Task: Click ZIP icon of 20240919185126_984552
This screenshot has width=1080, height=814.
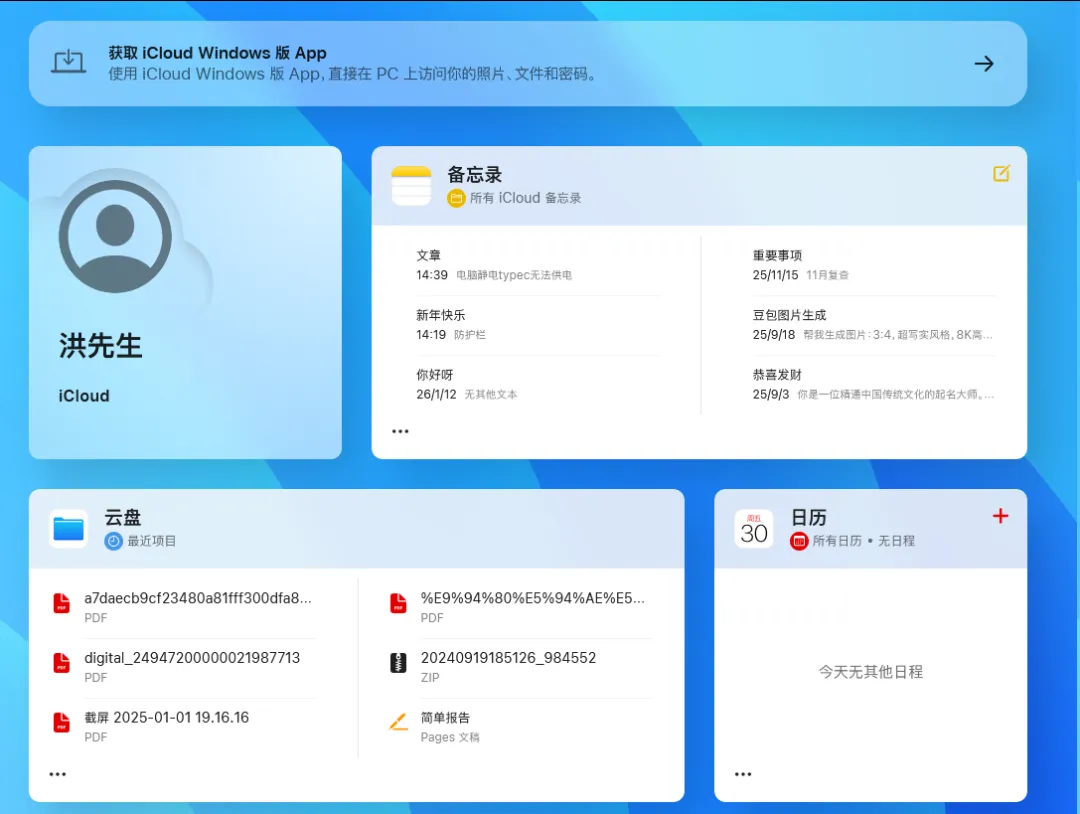Action: (398, 663)
